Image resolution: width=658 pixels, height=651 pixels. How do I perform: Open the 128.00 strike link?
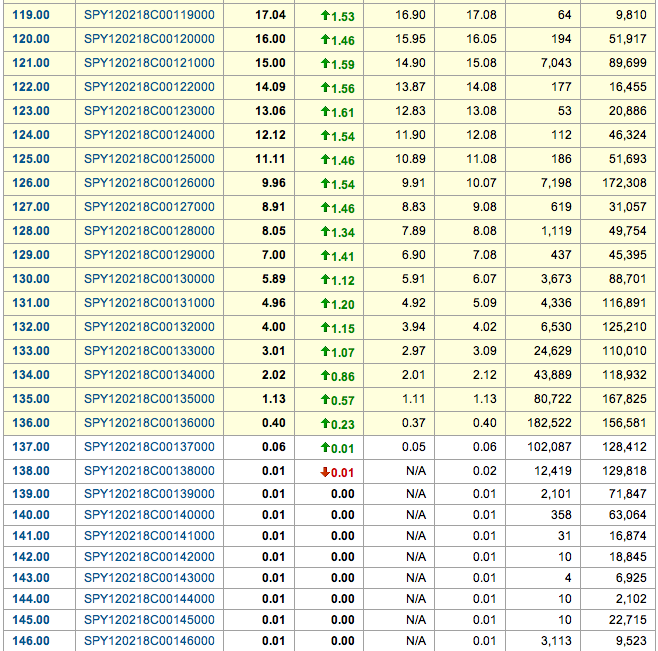31,231
